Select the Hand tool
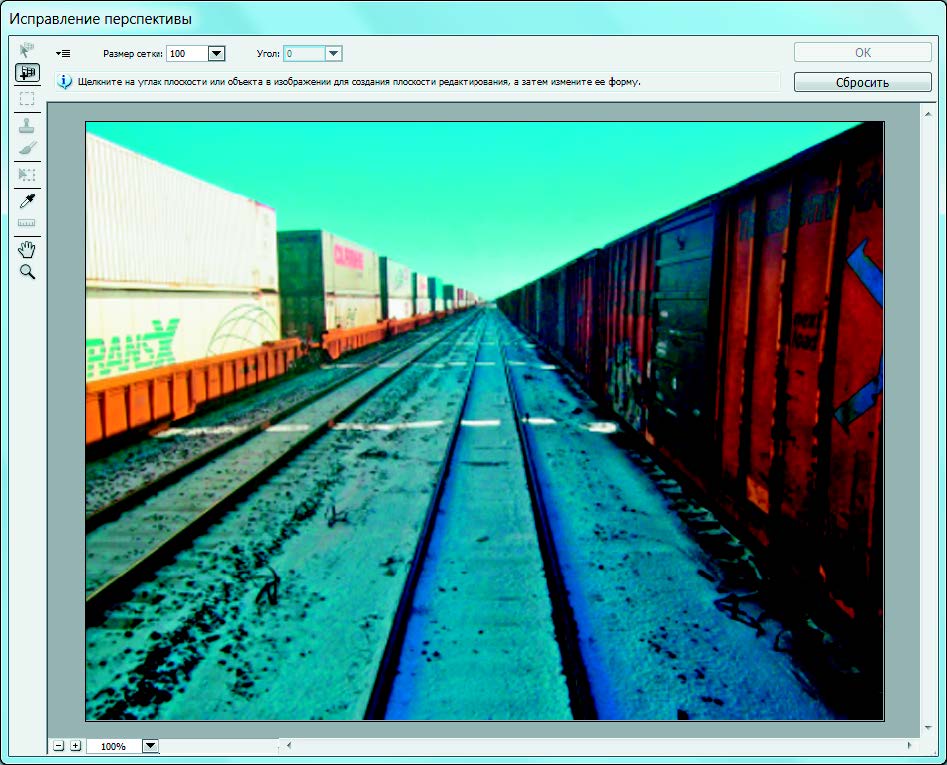This screenshot has height=765, width=947. [x=27, y=249]
